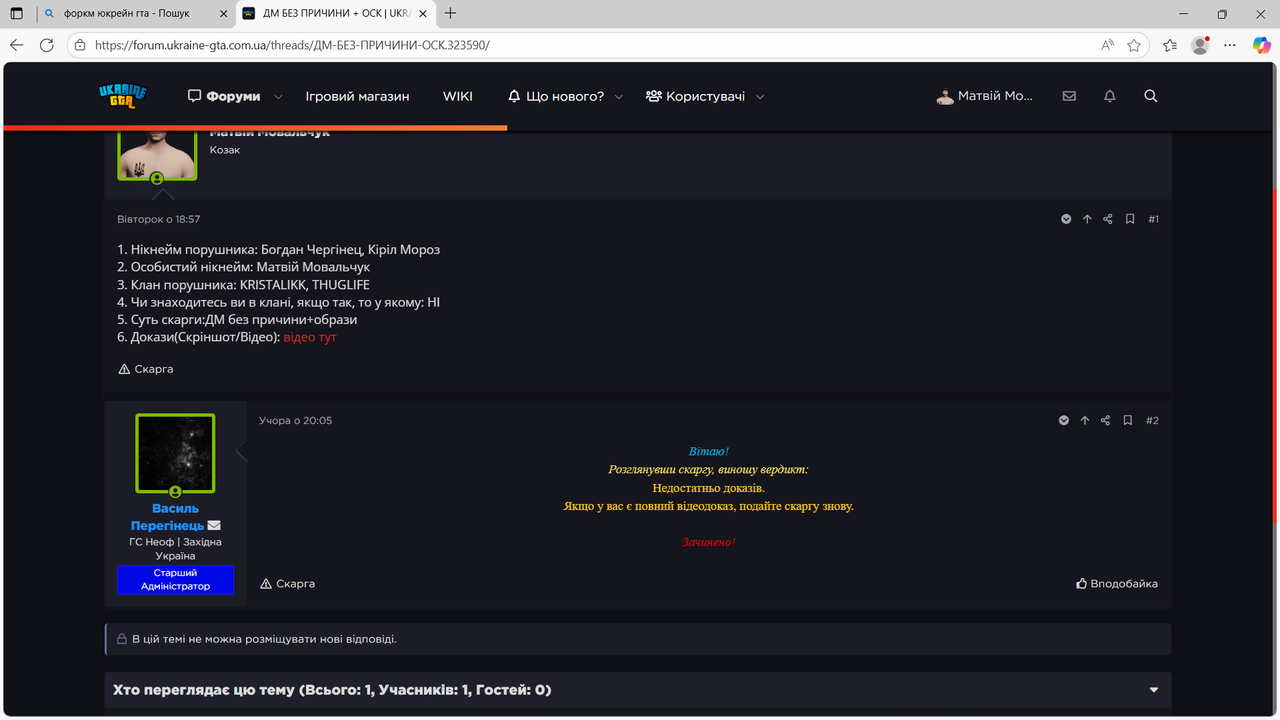
Task: Open browser favorites list icon
Action: (1170, 45)
